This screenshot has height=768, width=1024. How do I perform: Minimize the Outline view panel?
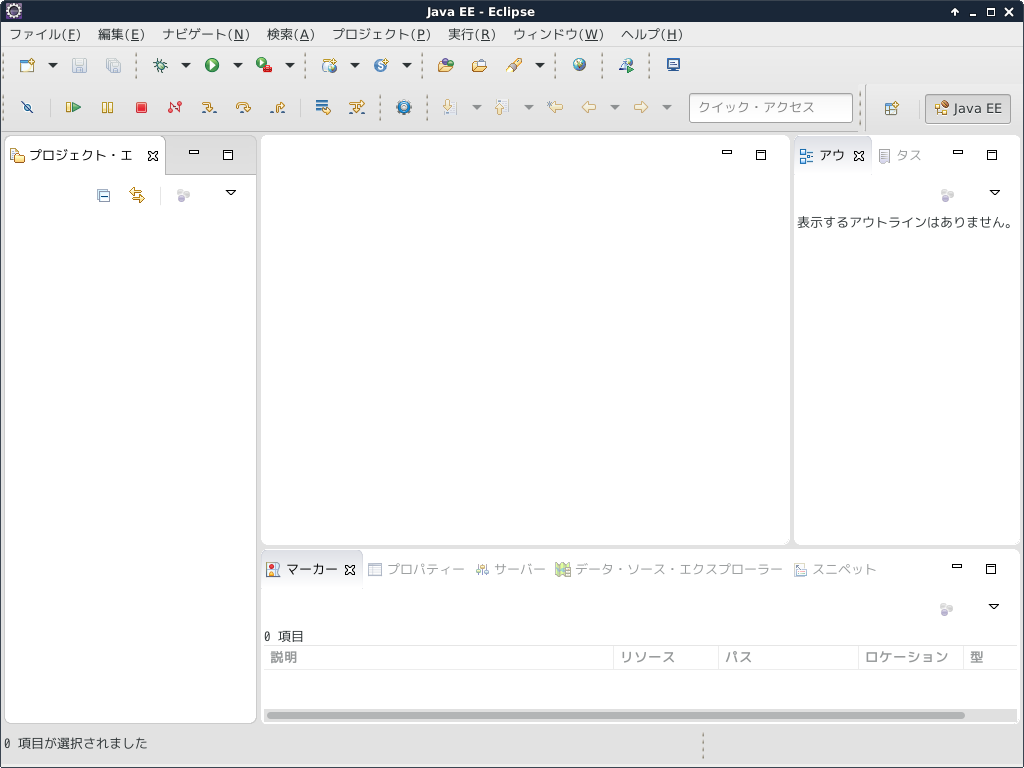click(958, 152)
